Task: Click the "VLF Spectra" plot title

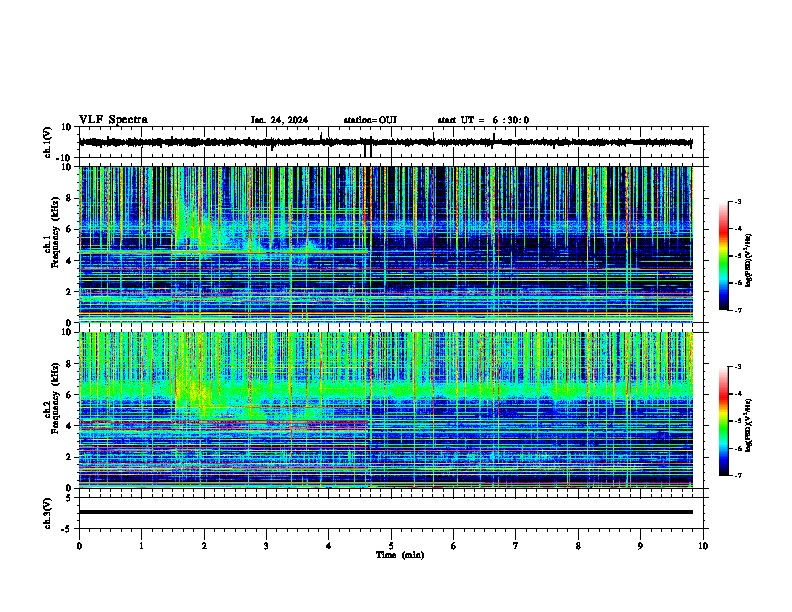Action: coord(113,120)
